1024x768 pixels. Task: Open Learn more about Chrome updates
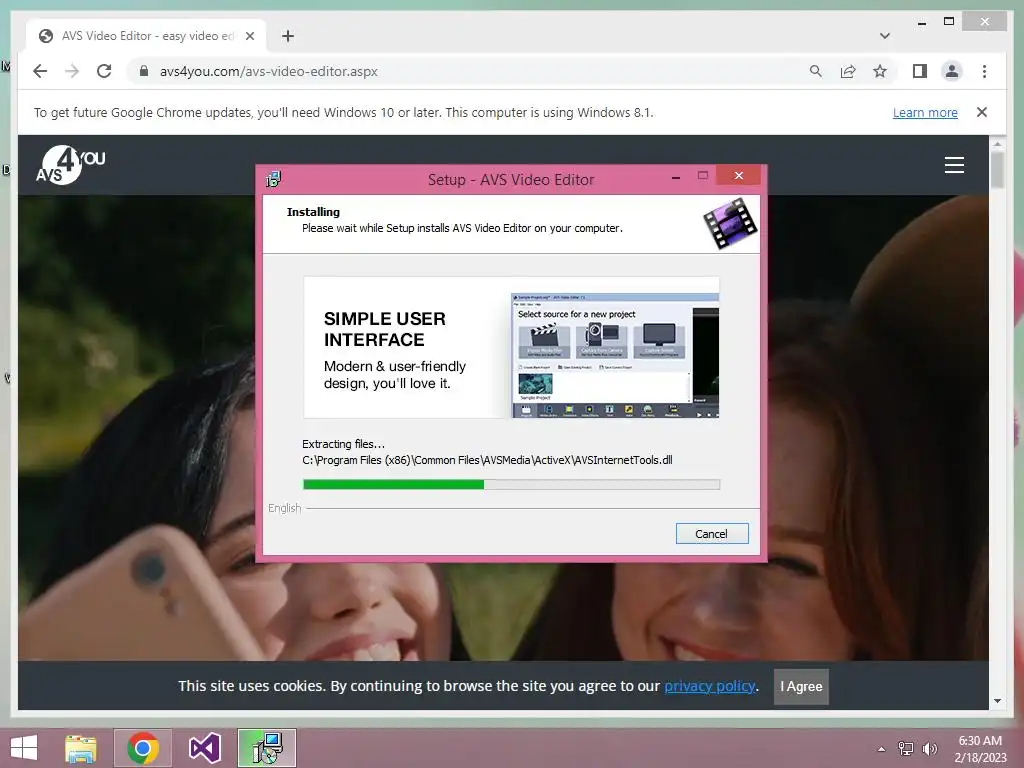coord(925,112)
